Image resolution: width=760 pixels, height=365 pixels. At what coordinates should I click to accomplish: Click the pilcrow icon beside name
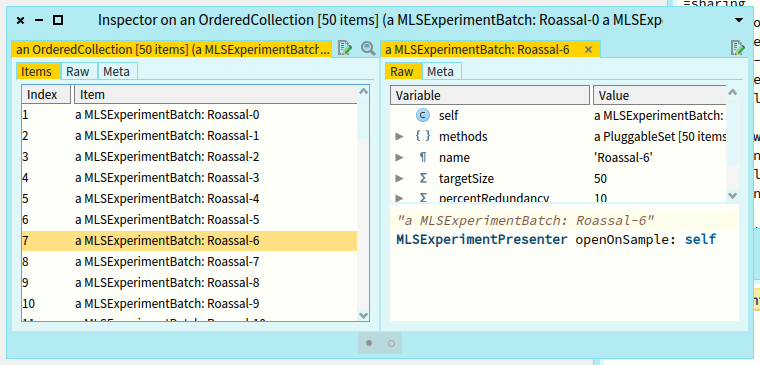coord(423,158)
